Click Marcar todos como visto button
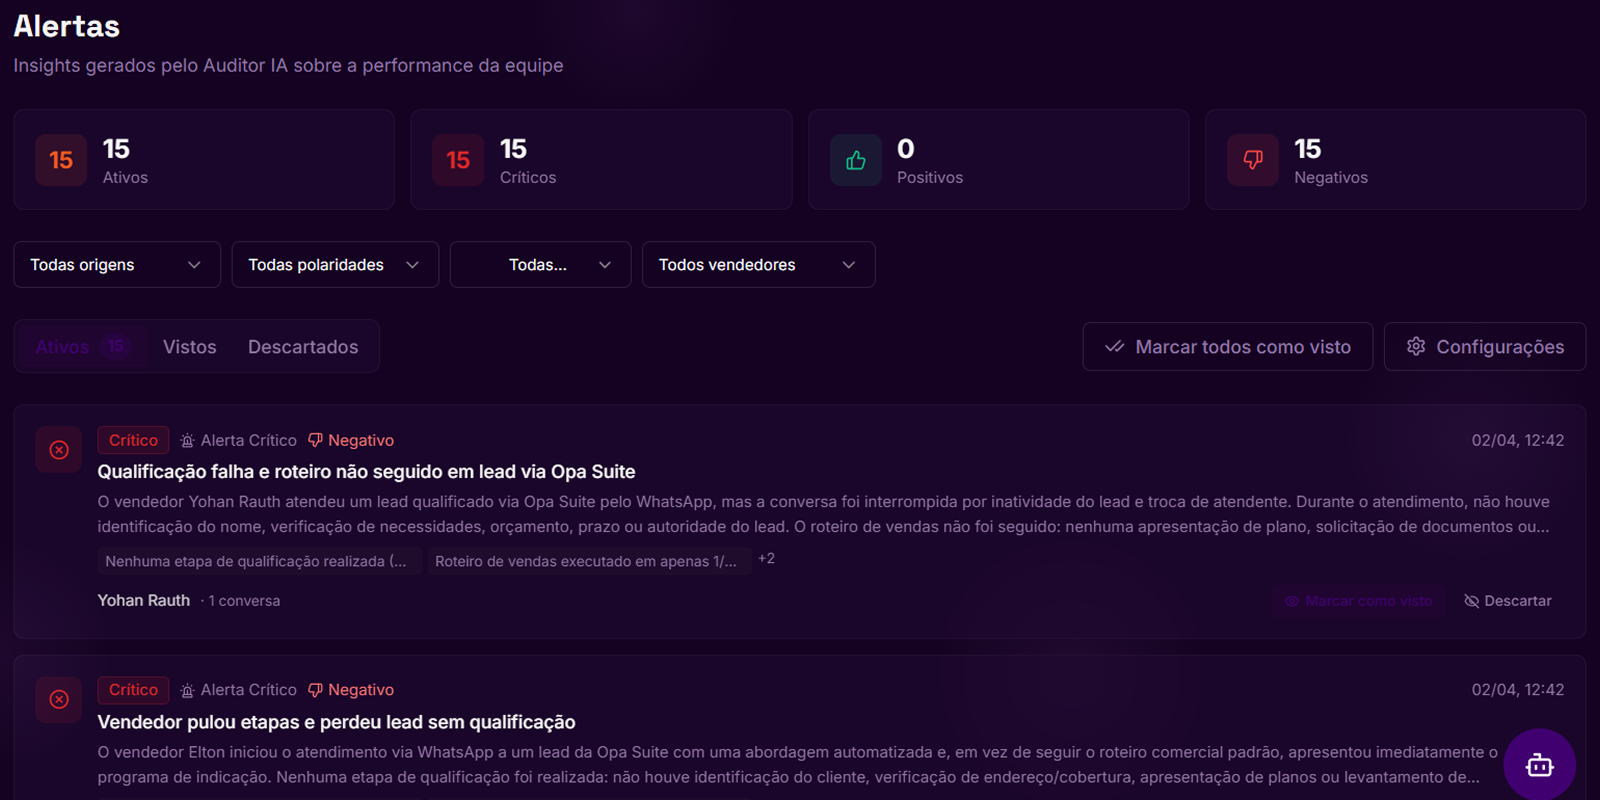Viewport: 1600px width, 800px height. tap(1227, 347)
